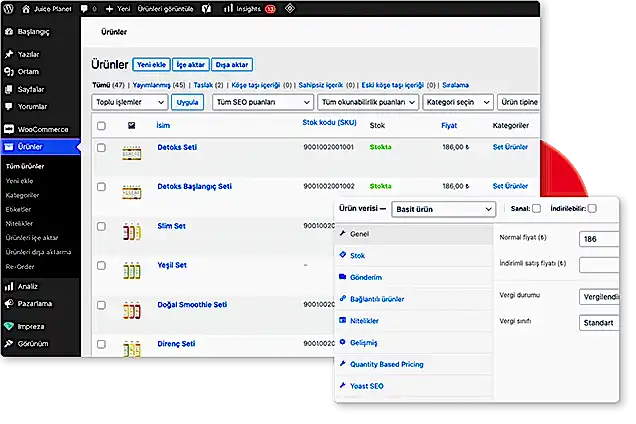The image size is (636, 424).
Task: Open Pazarlama megaphone icon
Action: [x=9, y=304]
